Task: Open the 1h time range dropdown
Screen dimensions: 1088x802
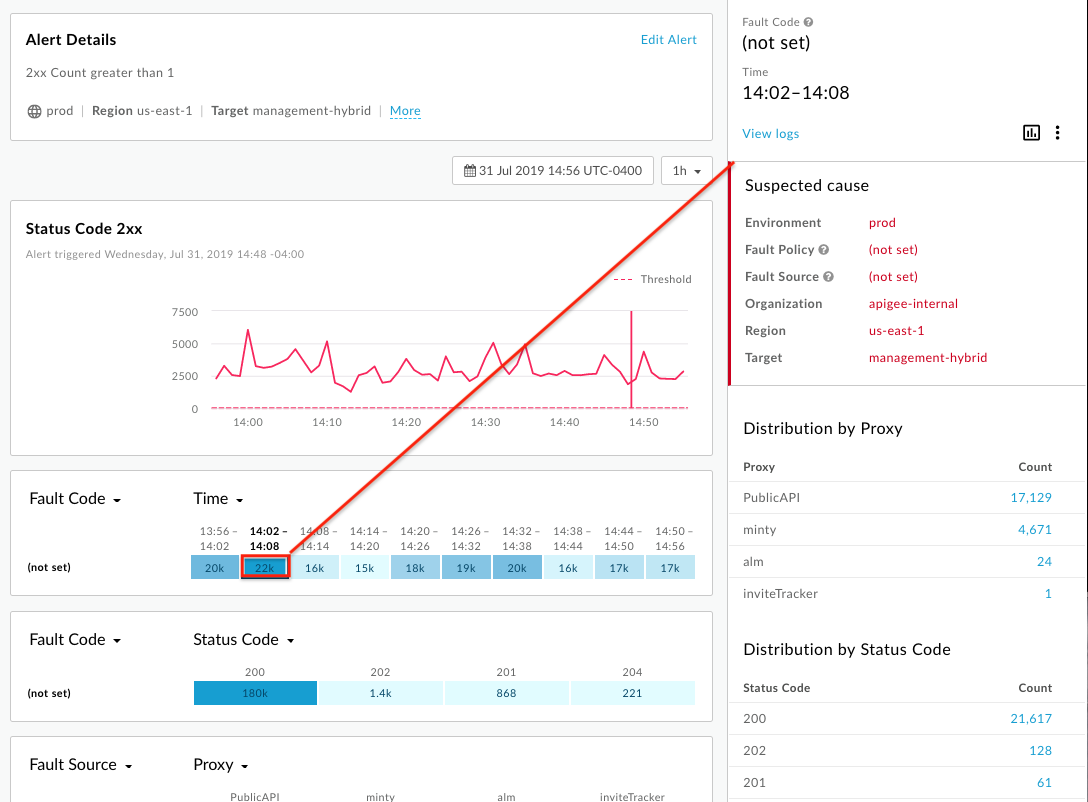Action: 686,170
